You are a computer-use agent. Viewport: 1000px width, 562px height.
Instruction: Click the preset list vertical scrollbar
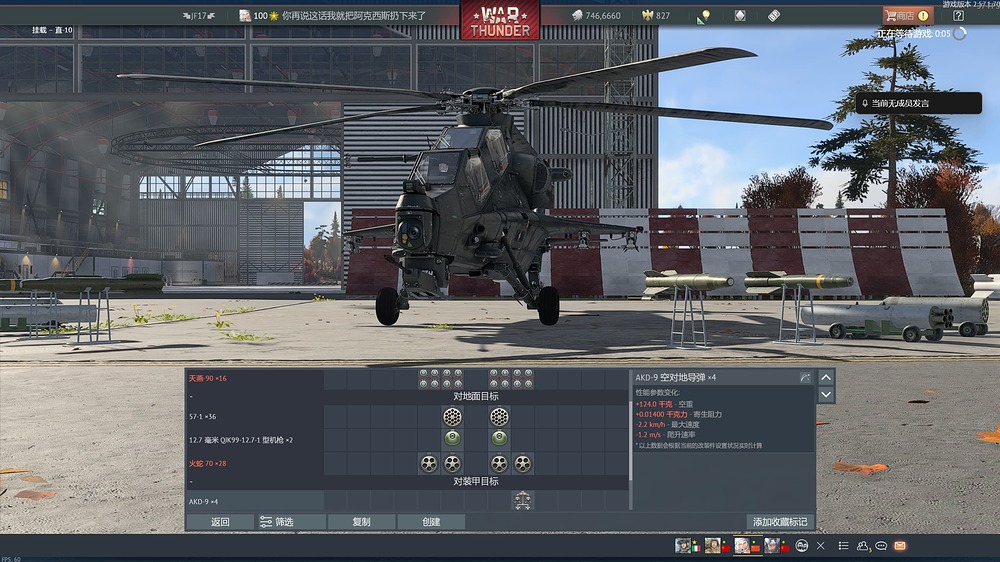pyautogui.click(x=630, y=439)
